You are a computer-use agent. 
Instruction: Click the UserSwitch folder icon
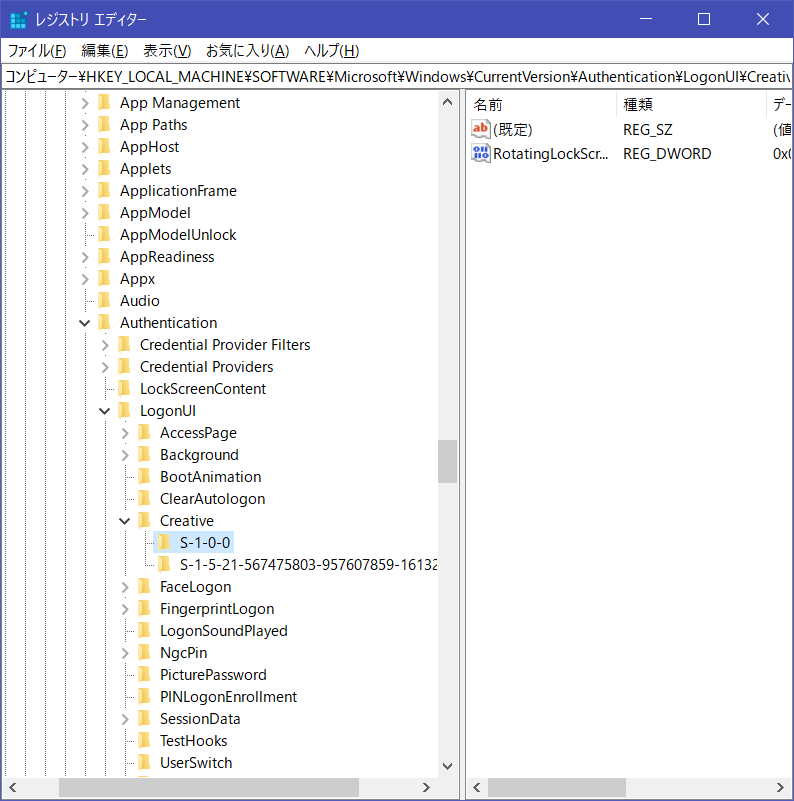(x=145, y=762)
